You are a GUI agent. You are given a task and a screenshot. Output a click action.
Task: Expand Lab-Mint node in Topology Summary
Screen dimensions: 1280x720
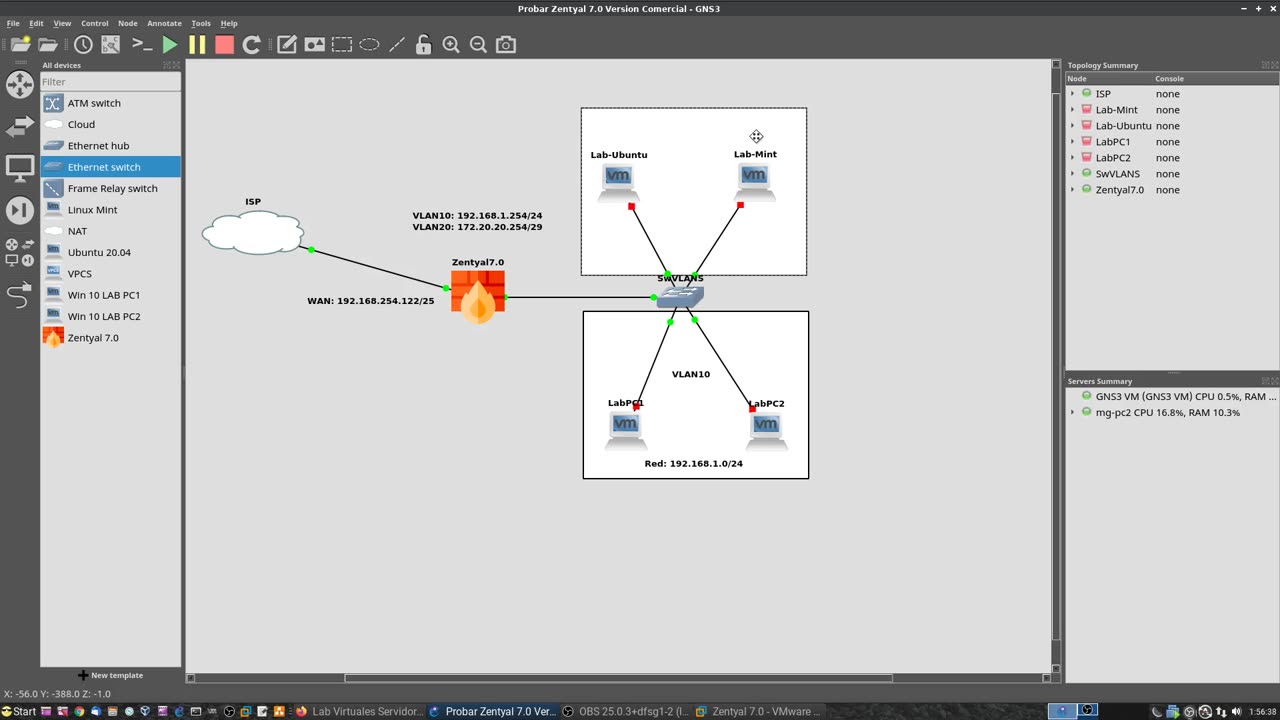[x=1072, y=110]
